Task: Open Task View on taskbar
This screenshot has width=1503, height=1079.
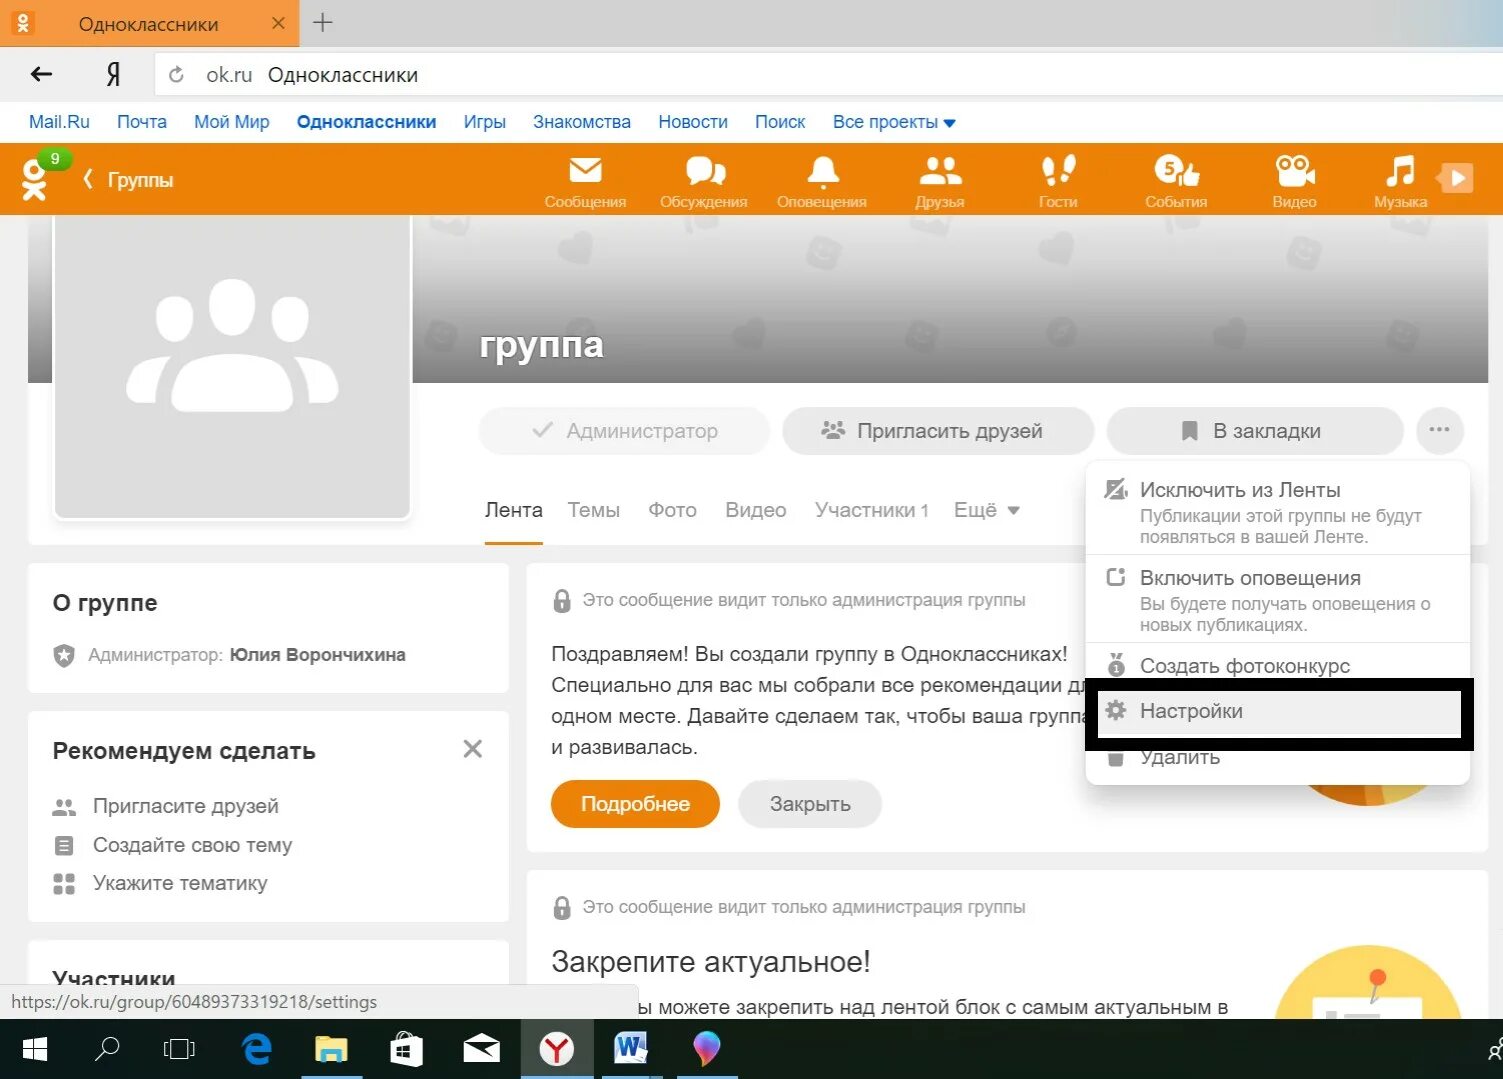Action: tap(180, 1049)
